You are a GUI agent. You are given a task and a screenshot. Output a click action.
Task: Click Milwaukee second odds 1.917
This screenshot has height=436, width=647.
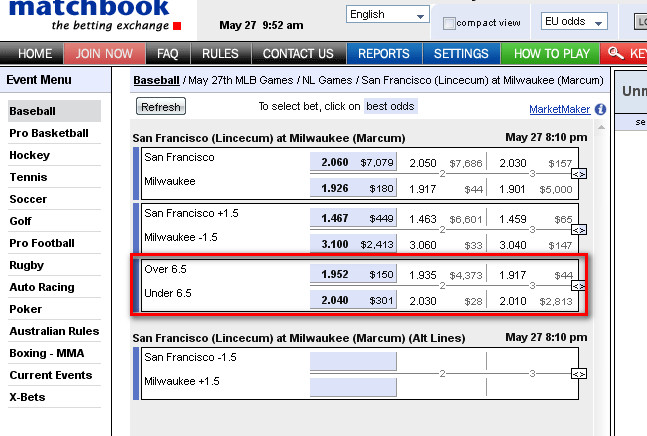pyautogui.click(x=423, y=189)
